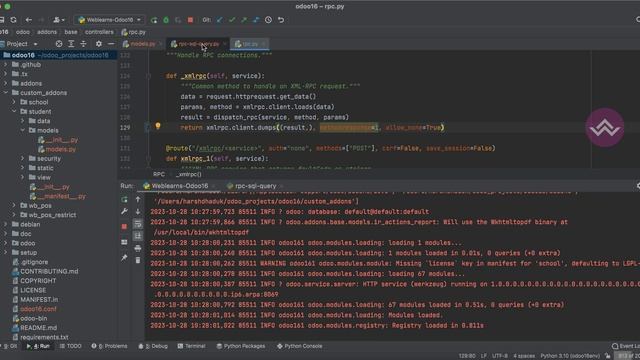The height and width of the screenshot is (360, 640).
Task: Click the synchronize/reload icon in toolbar
Action: coord(13,20)
